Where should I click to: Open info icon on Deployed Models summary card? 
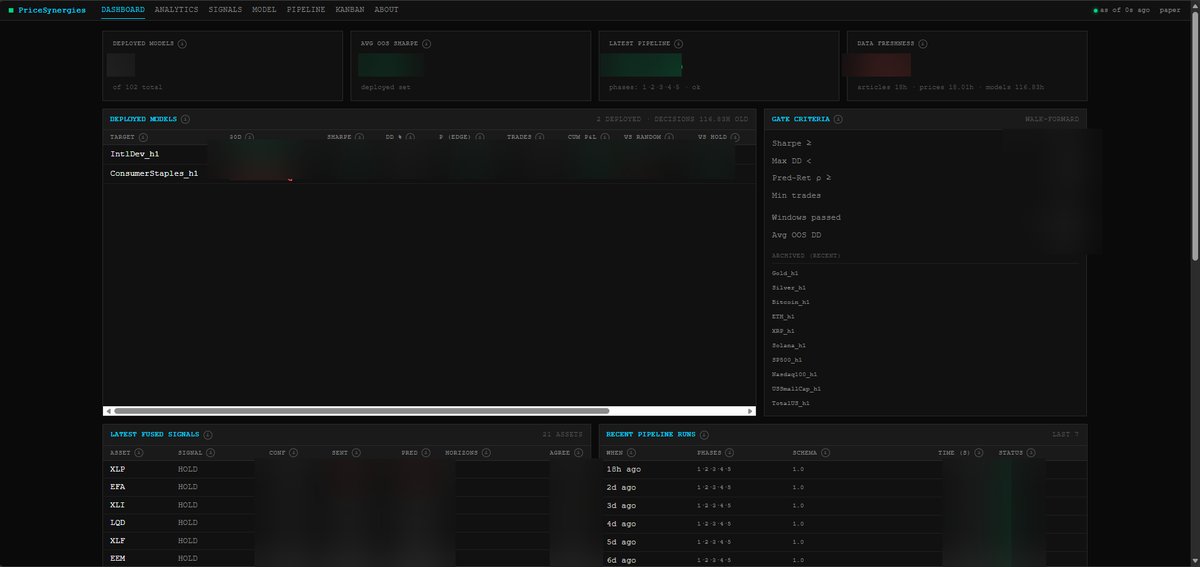[182, 44]
